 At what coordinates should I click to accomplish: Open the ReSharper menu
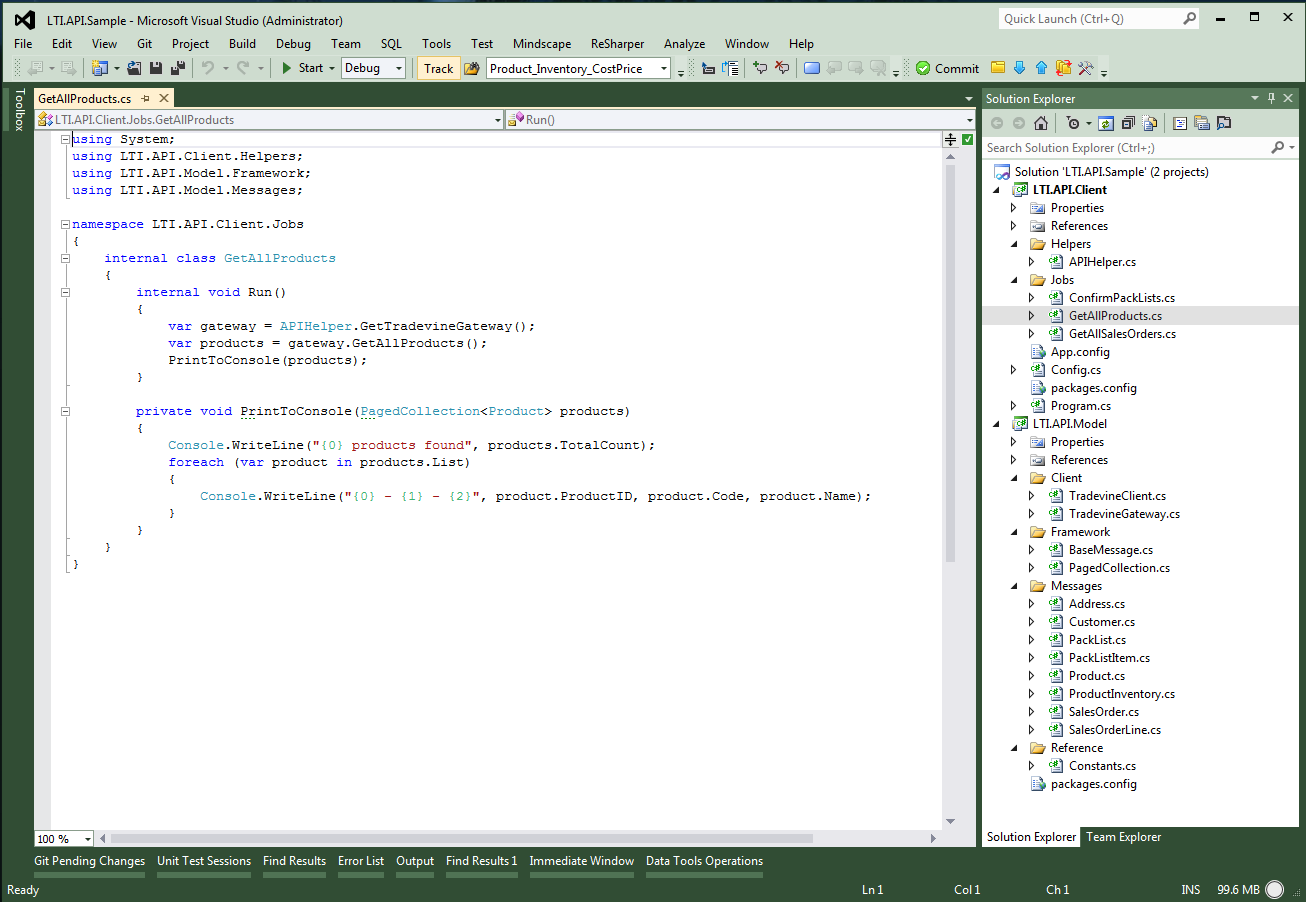pos(617,43)
